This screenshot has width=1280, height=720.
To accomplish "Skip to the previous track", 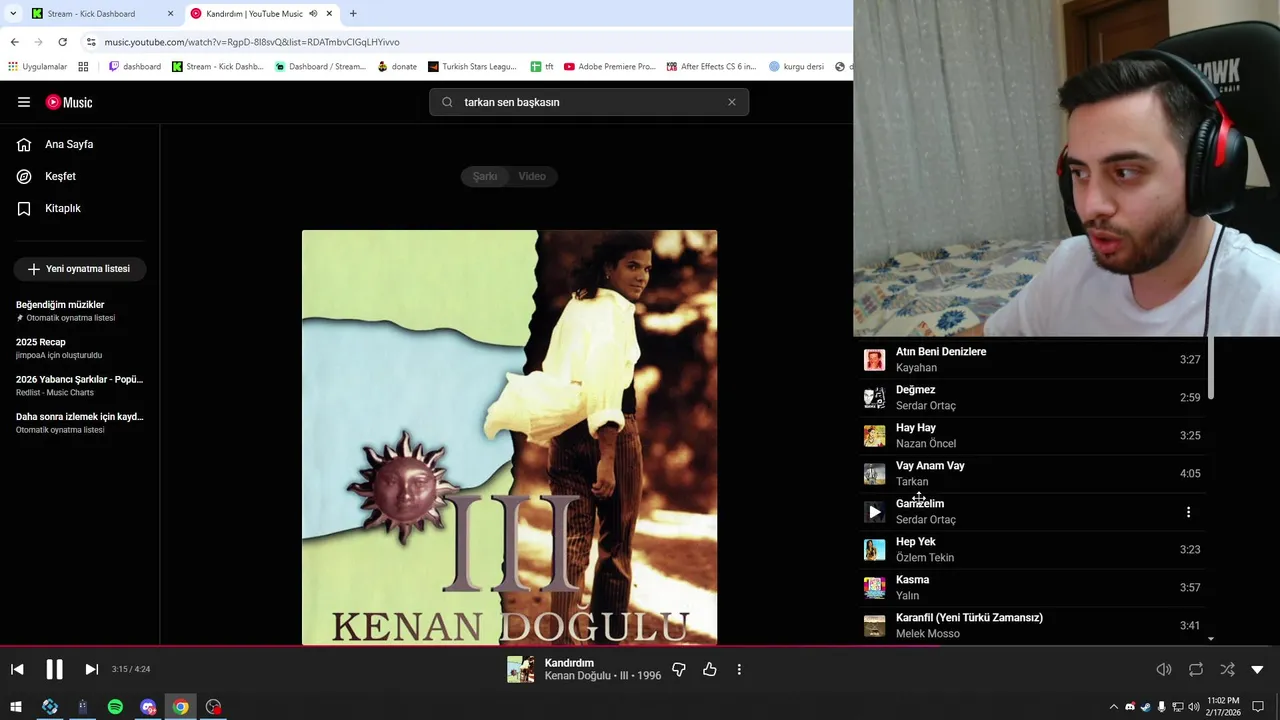I will [x=17, y=669].
